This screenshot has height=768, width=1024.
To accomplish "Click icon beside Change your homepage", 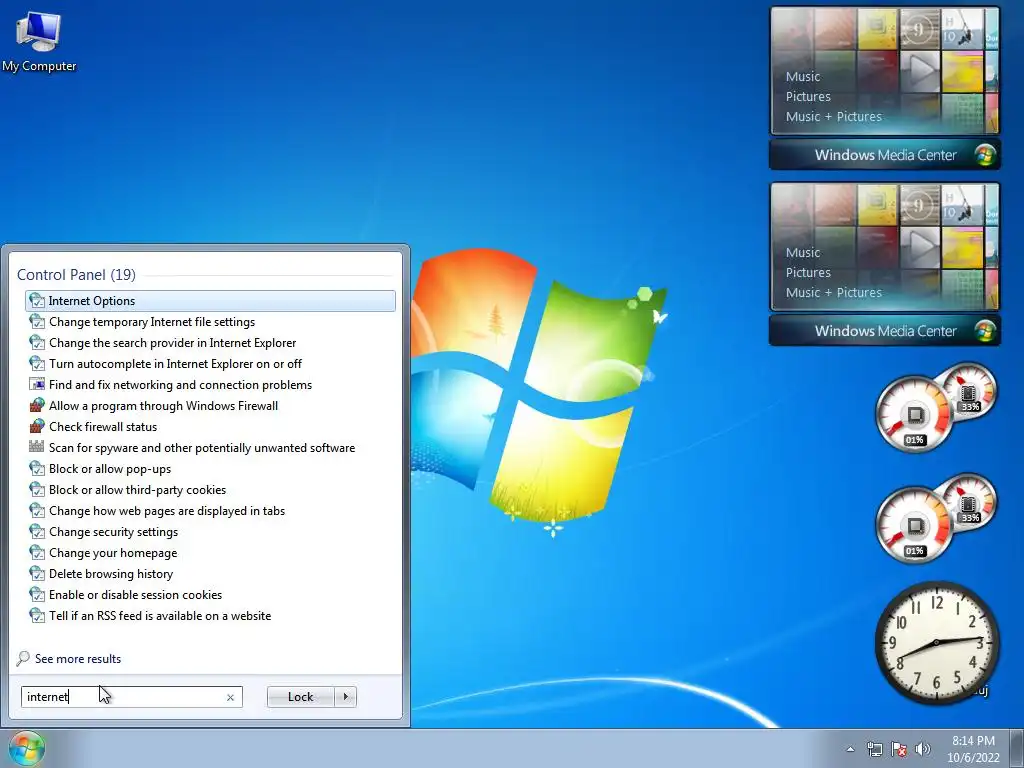I will pyautogui.click(x=37, y=552).
